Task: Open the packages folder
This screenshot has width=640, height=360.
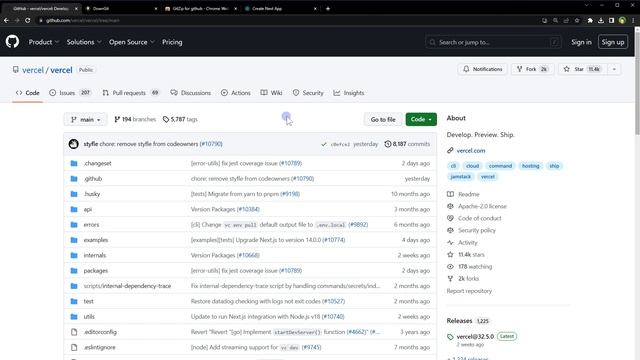Action: click(96, 271)
